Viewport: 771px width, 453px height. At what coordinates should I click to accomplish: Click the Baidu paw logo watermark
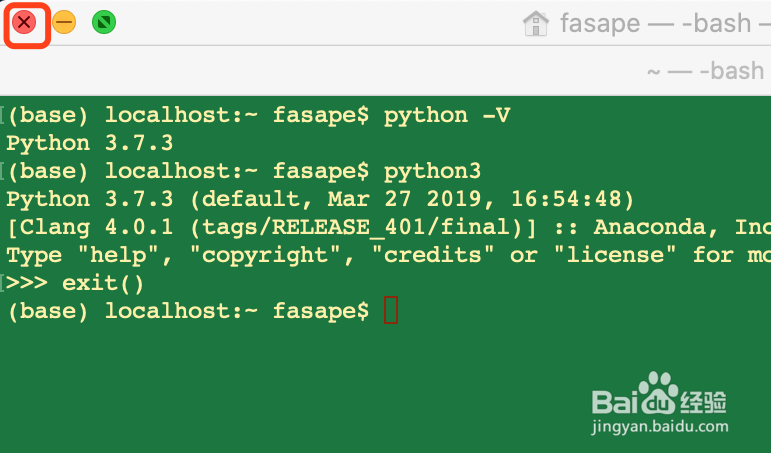659,393
